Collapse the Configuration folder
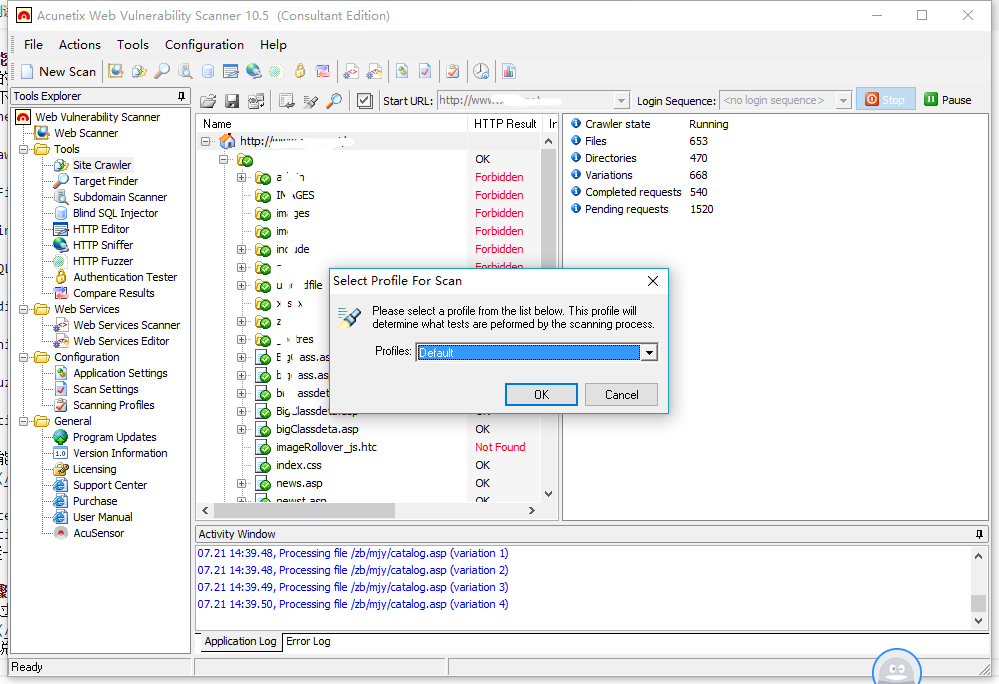 point(24,357)
